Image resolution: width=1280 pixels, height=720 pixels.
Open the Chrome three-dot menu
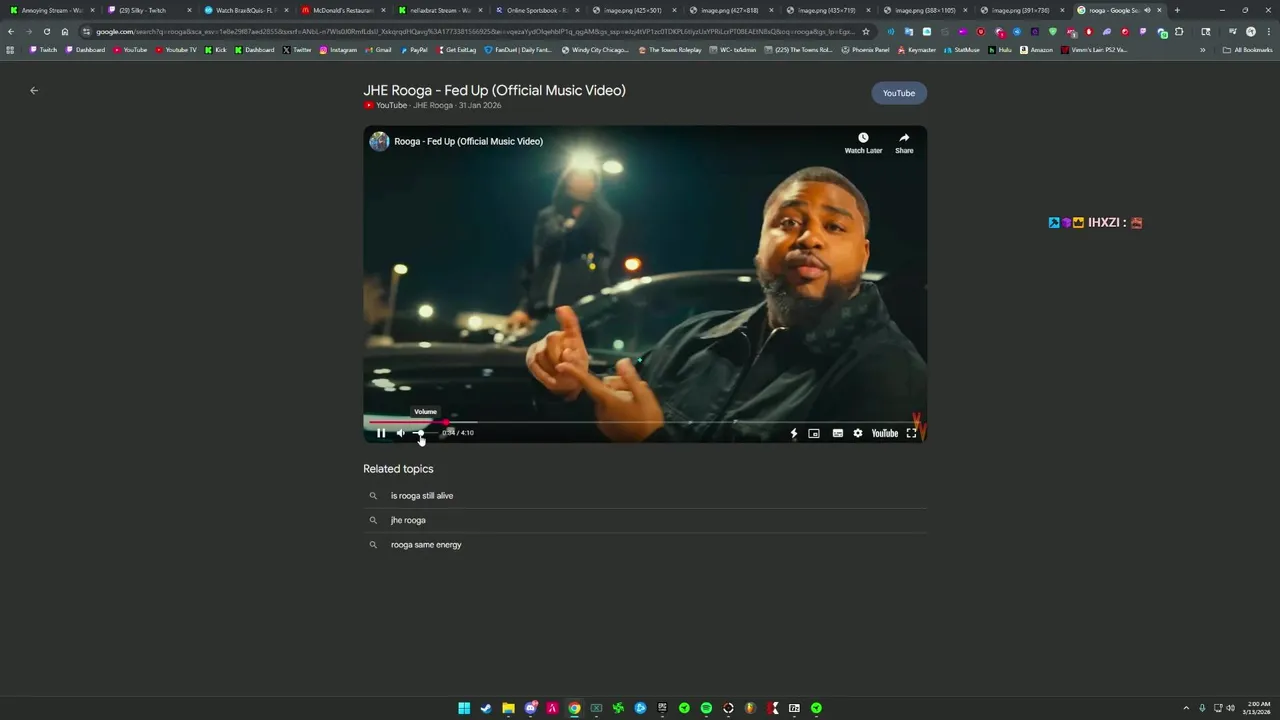click(1268, 31)
